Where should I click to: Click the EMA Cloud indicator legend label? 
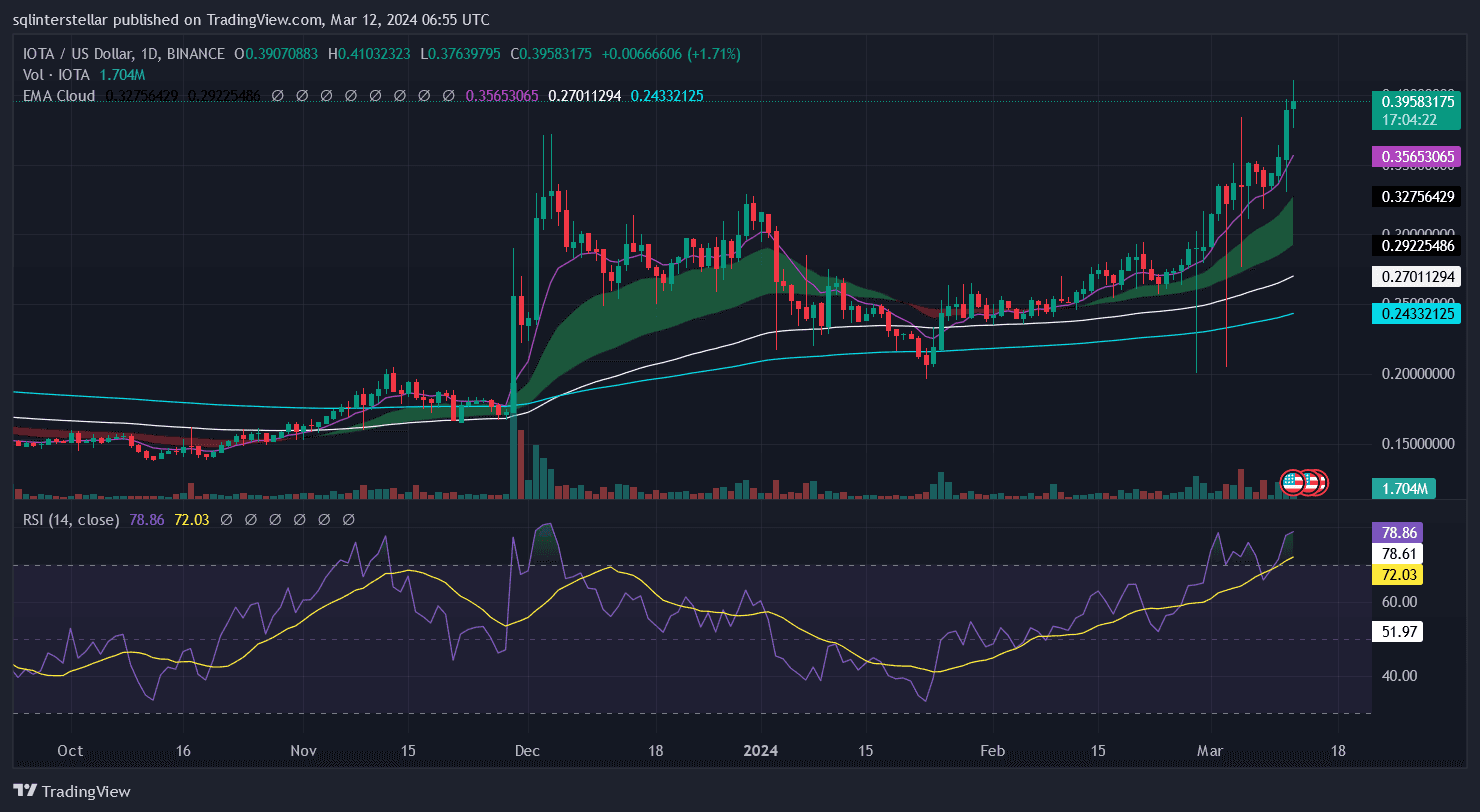pos(59,96)
